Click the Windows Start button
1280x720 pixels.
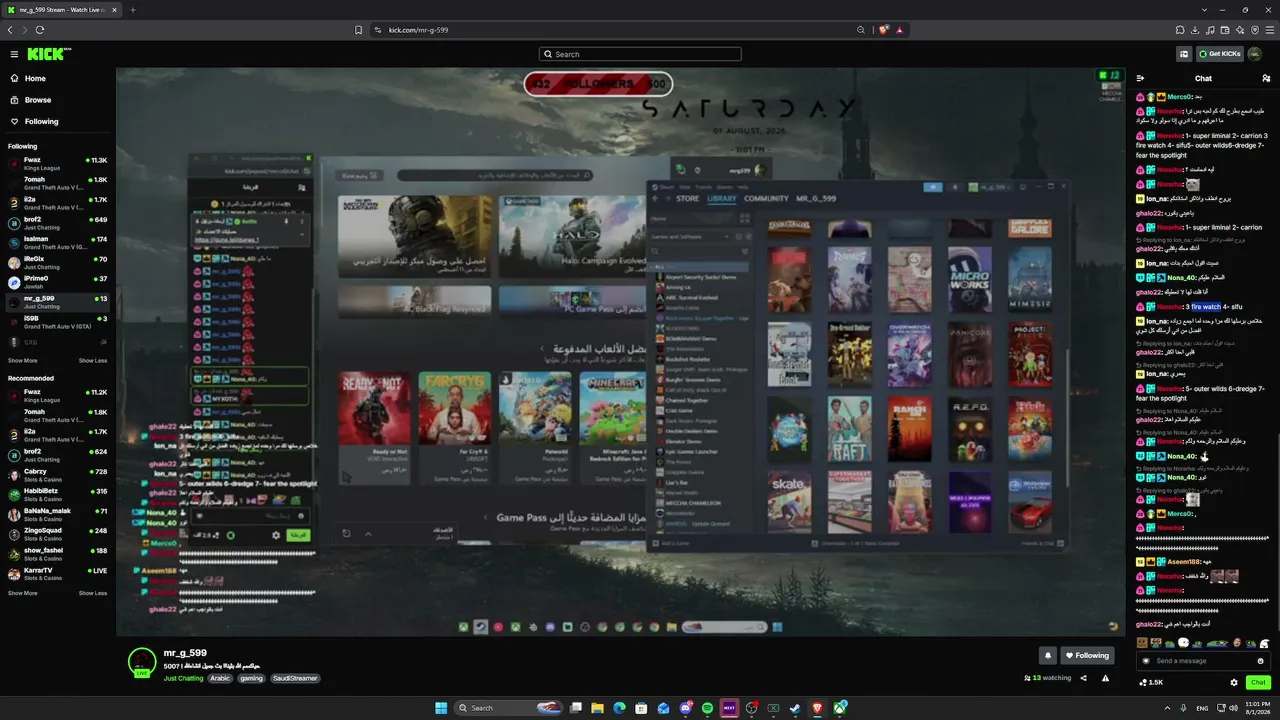(x=441, y=708)
